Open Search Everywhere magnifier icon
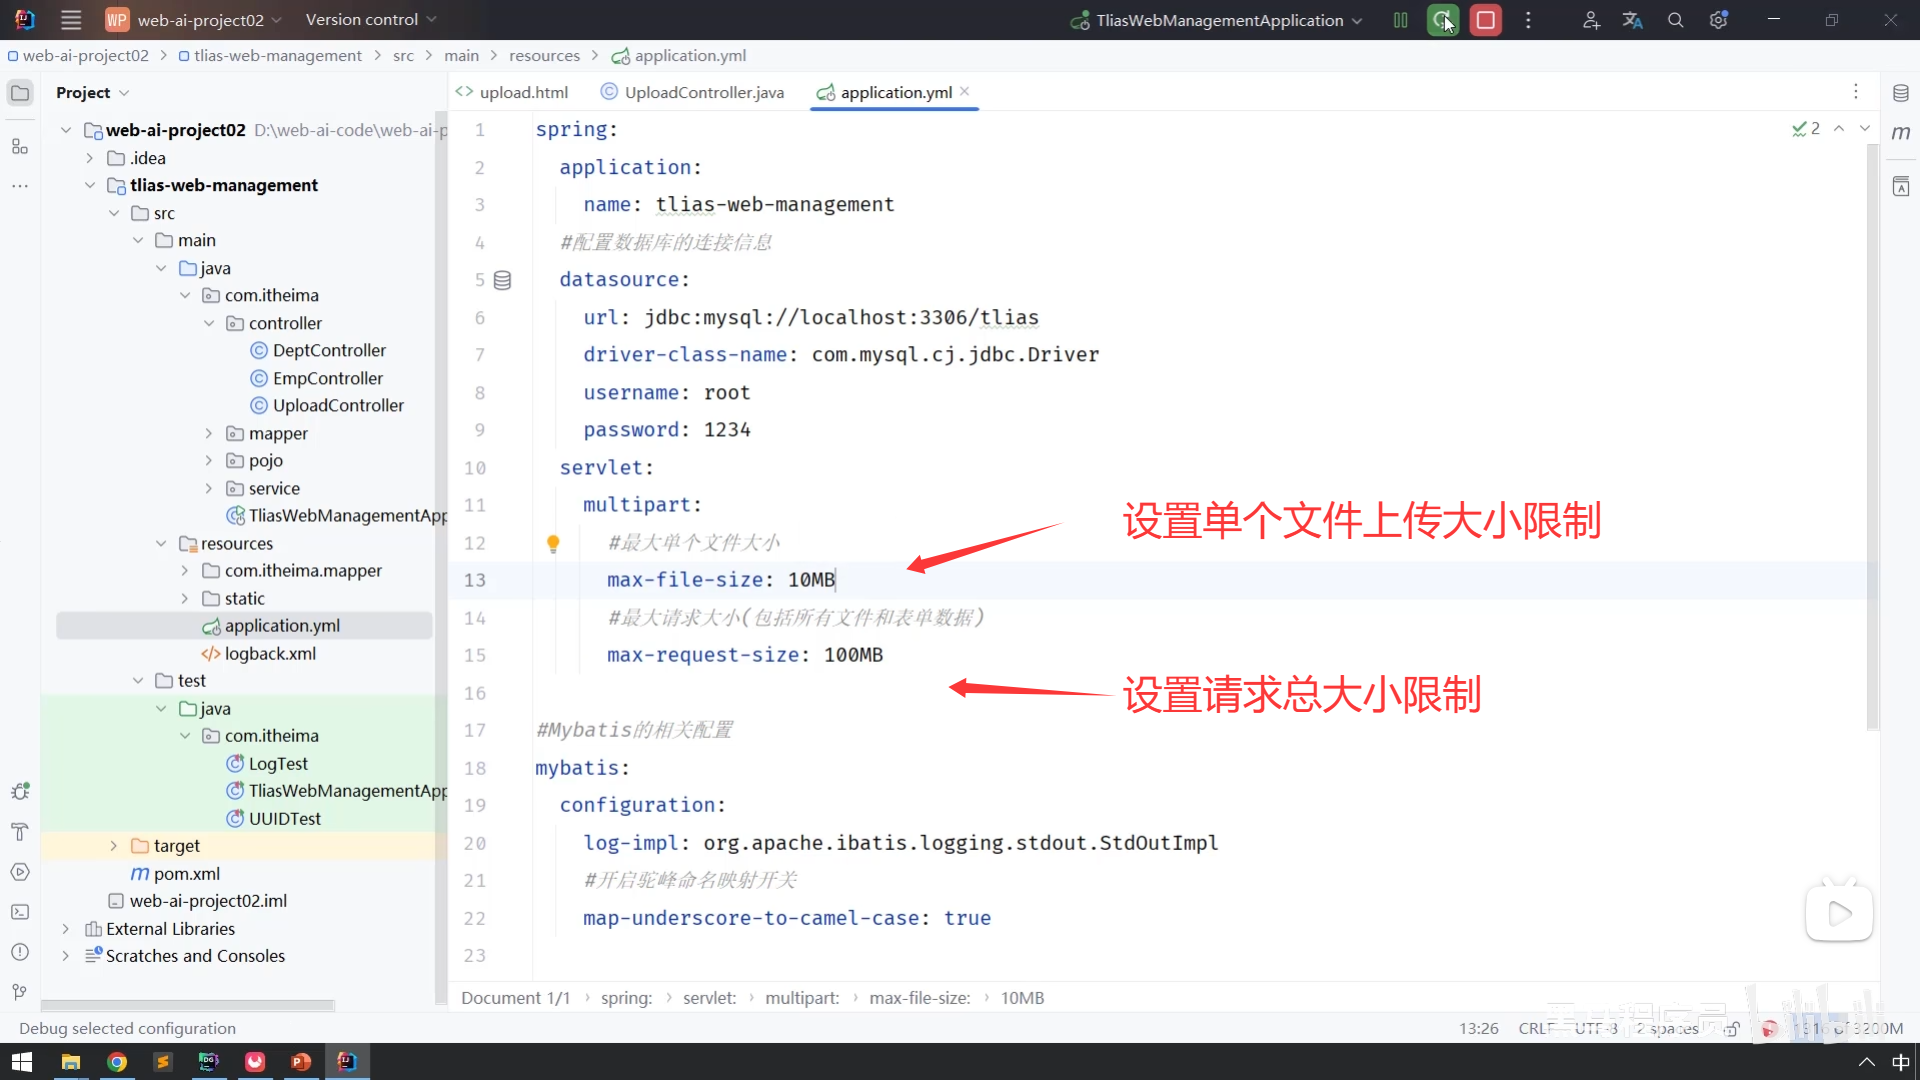 (1676, 20)
